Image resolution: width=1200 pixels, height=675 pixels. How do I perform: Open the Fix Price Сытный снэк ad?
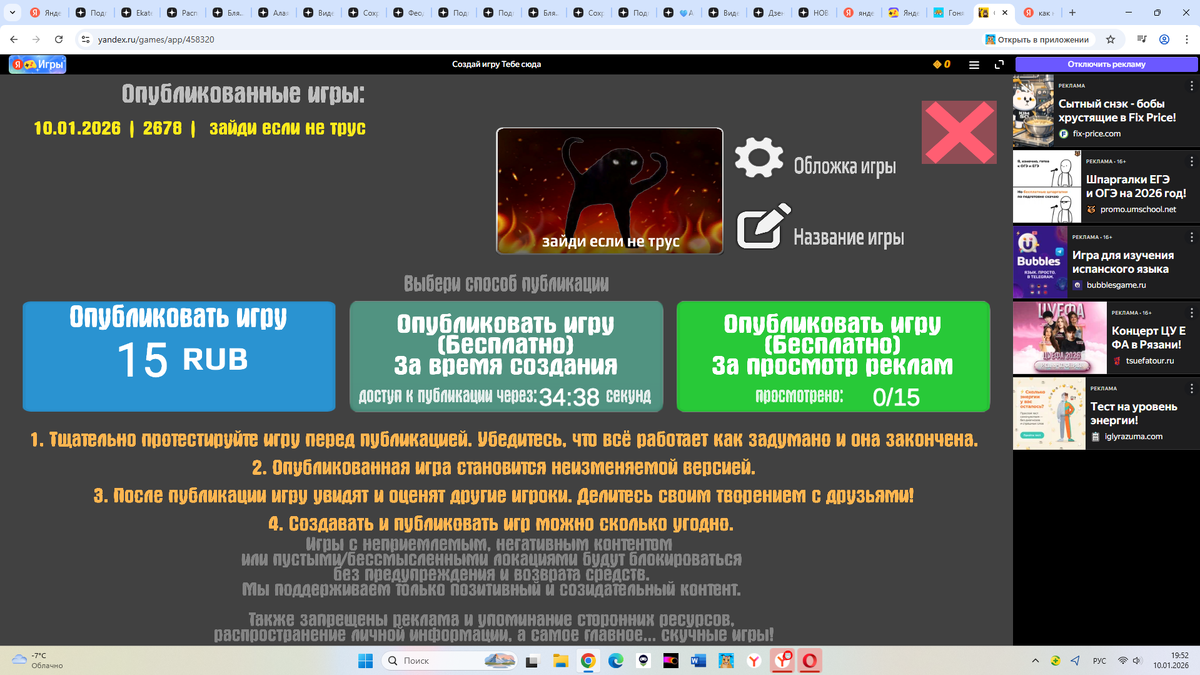1105,110
